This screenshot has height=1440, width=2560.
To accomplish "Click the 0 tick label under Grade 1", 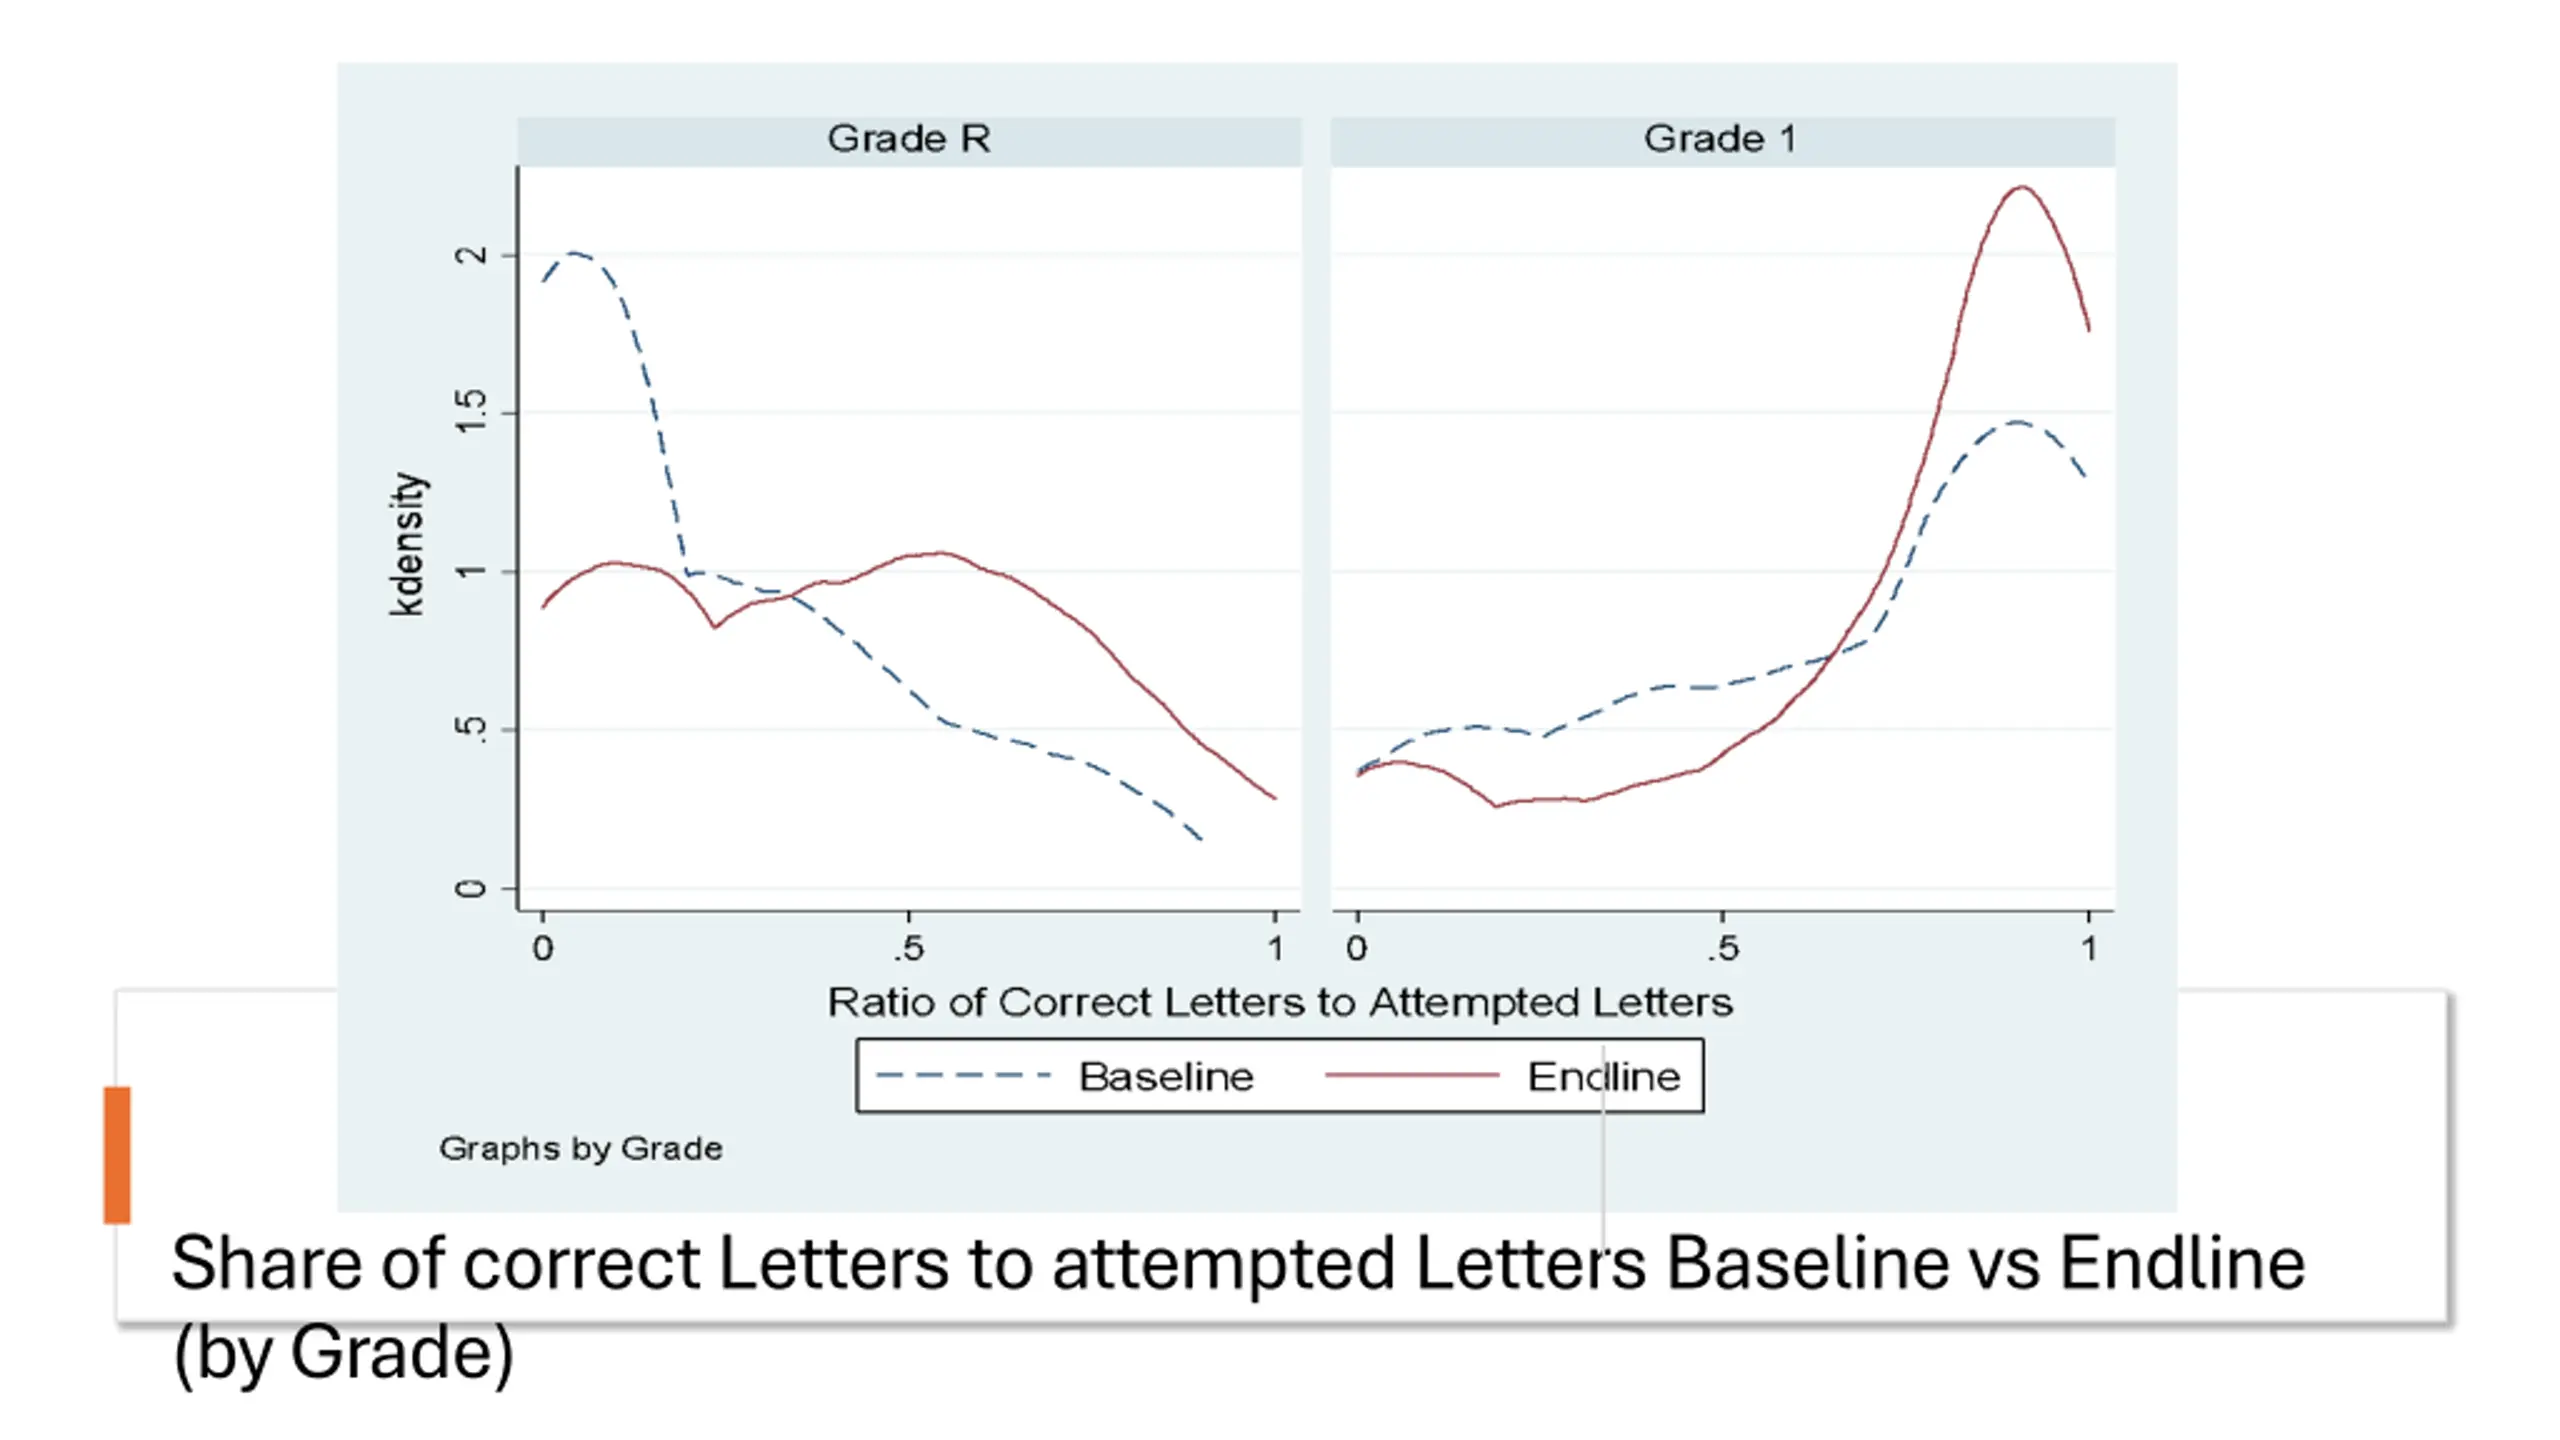I will tap(1357, 948).
